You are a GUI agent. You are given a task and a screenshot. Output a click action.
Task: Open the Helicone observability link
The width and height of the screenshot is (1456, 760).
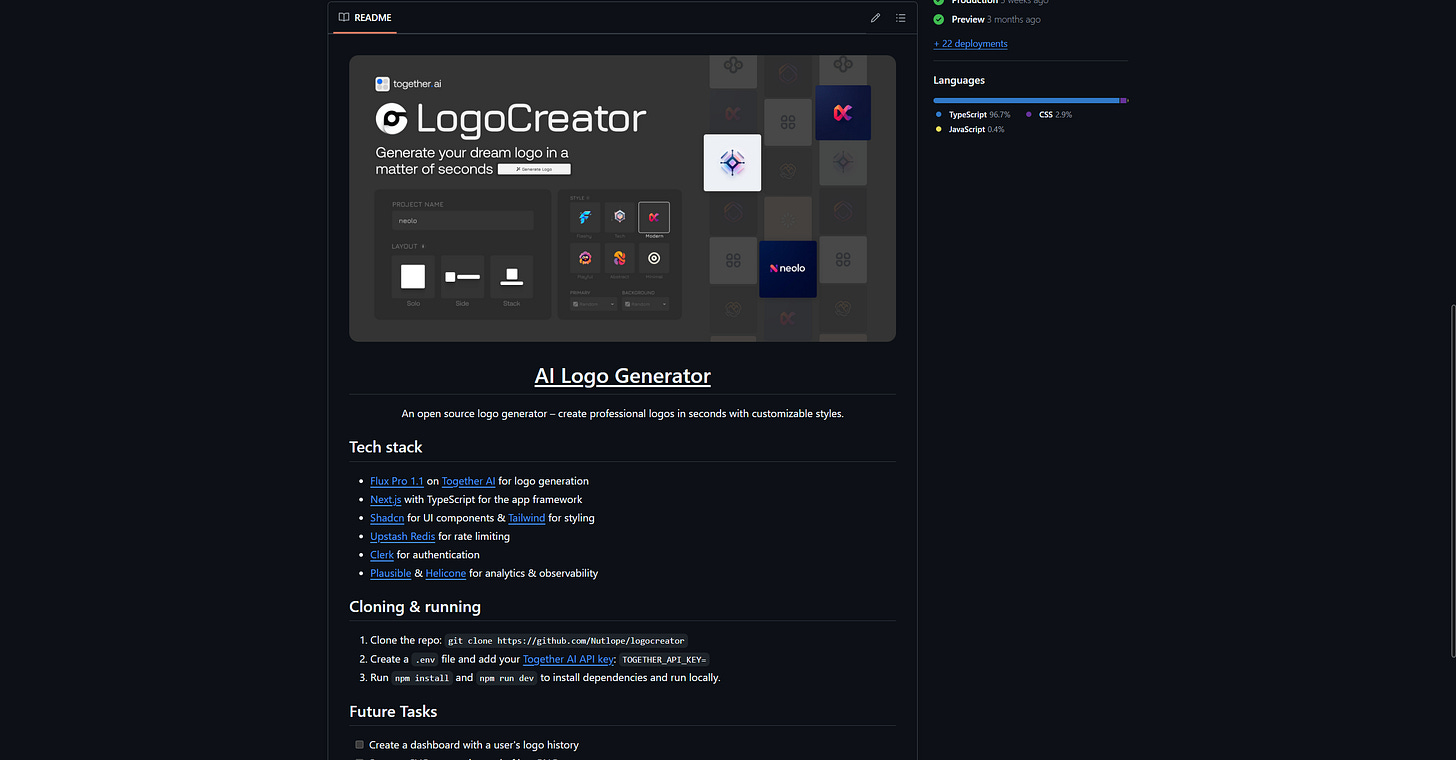[x=446, y=573]
